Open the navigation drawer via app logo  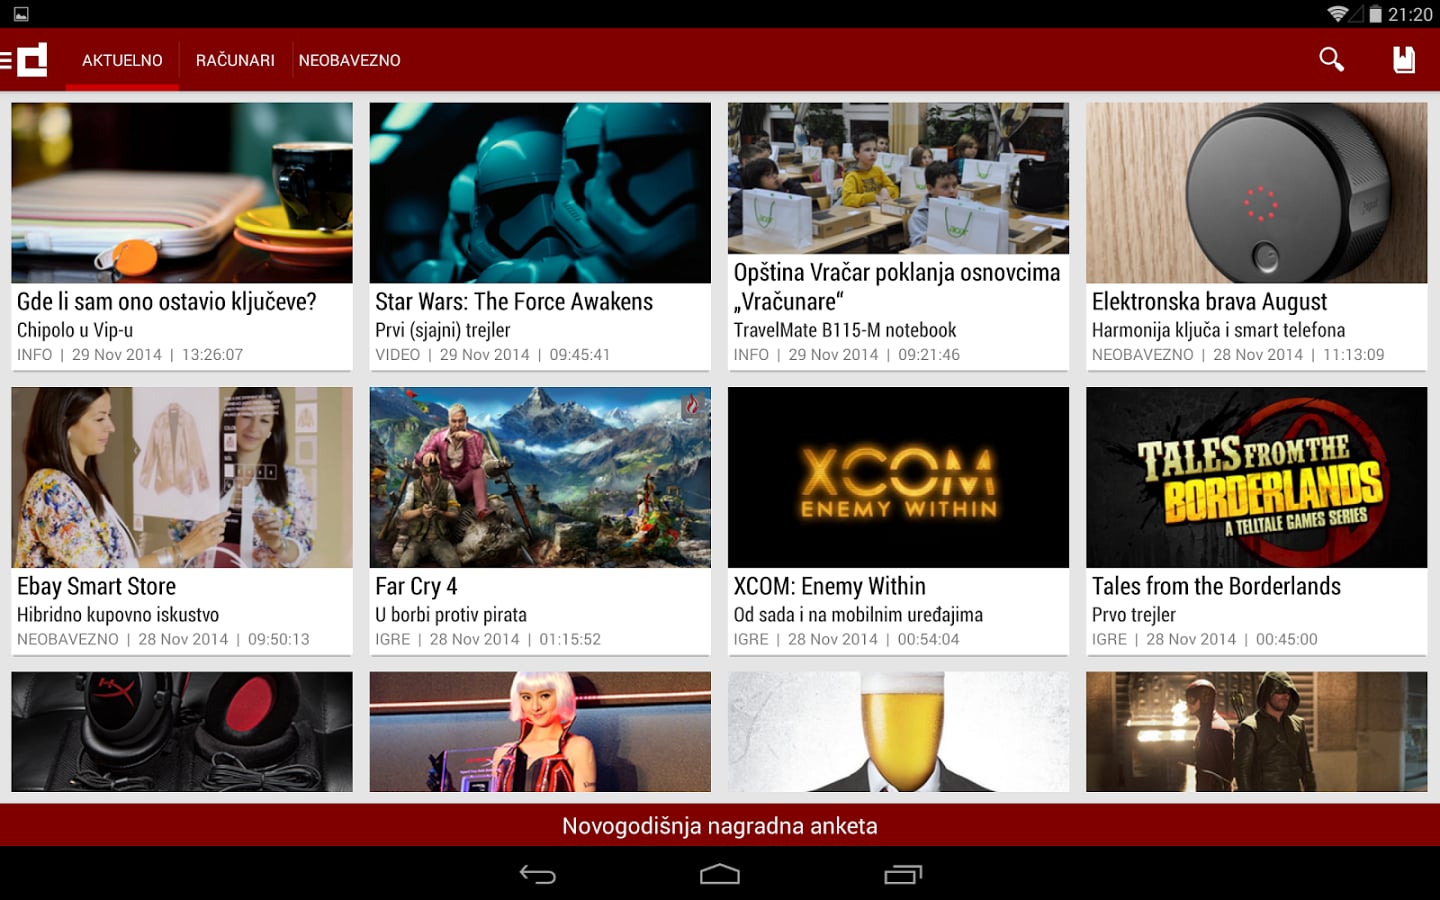tap(25, 60)
